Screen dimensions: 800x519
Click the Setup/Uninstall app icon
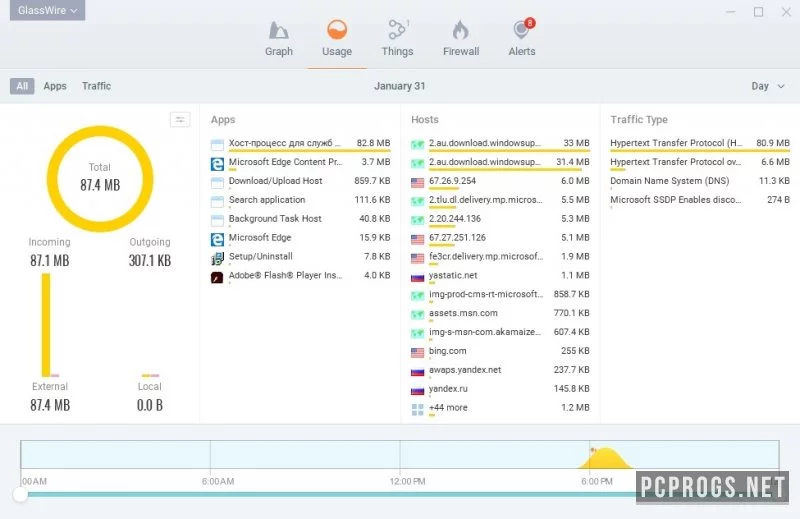coord(217,258)
